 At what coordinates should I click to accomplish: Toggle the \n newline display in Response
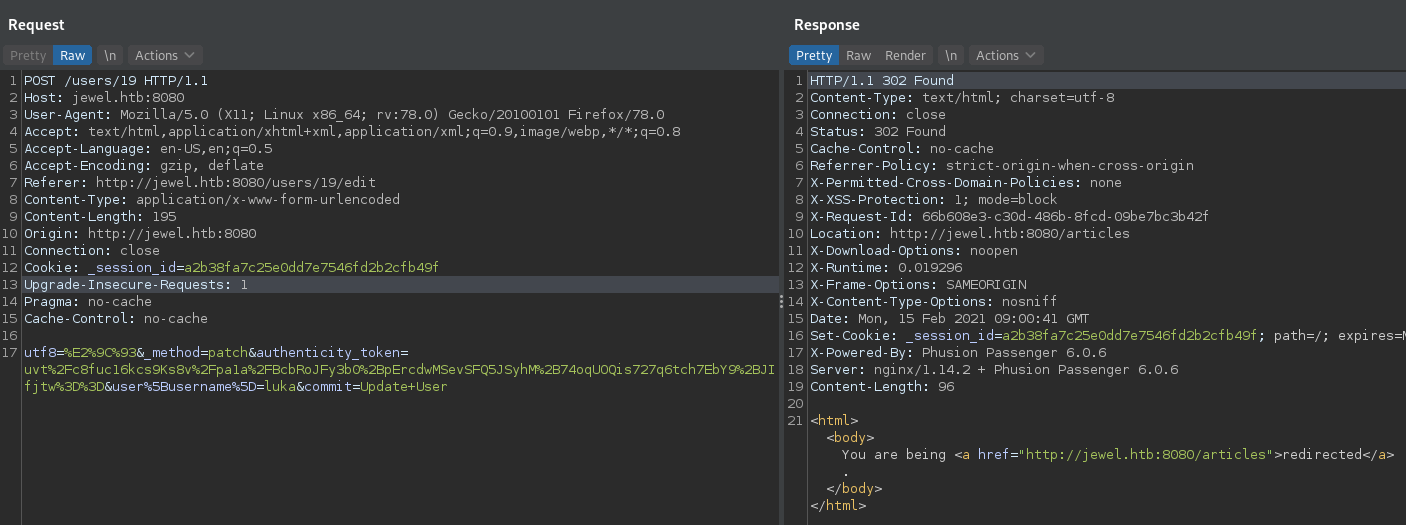950,56
